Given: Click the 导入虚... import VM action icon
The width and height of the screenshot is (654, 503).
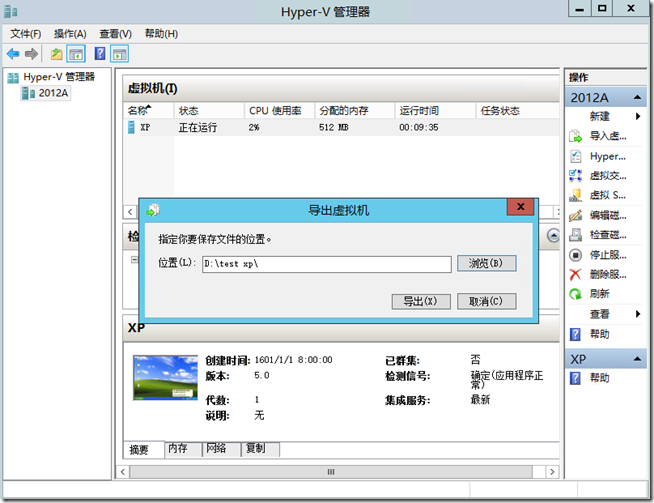Looking at the screenshot, I should point(576,136).
